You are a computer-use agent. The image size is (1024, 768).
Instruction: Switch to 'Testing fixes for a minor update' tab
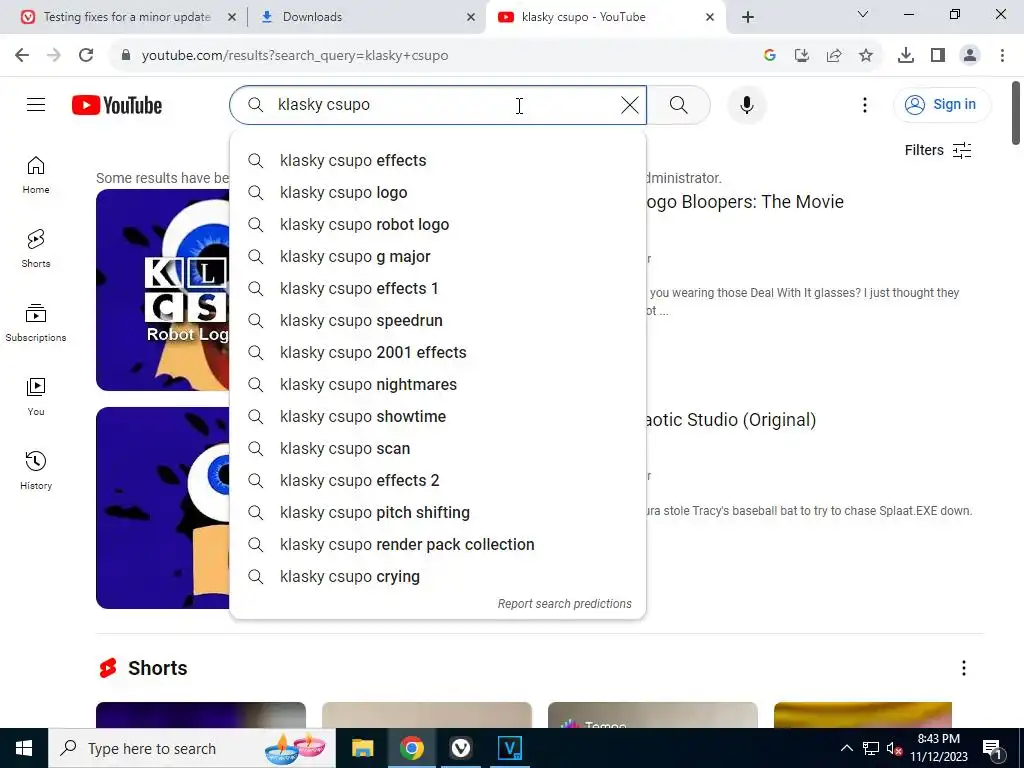coord(127,17)
